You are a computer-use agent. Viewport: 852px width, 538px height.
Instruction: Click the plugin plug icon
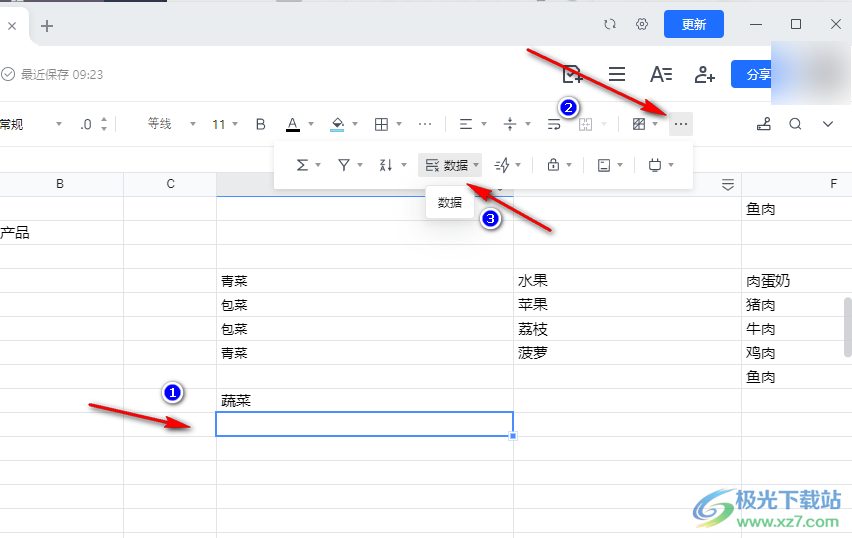click(x=655, y=165)
